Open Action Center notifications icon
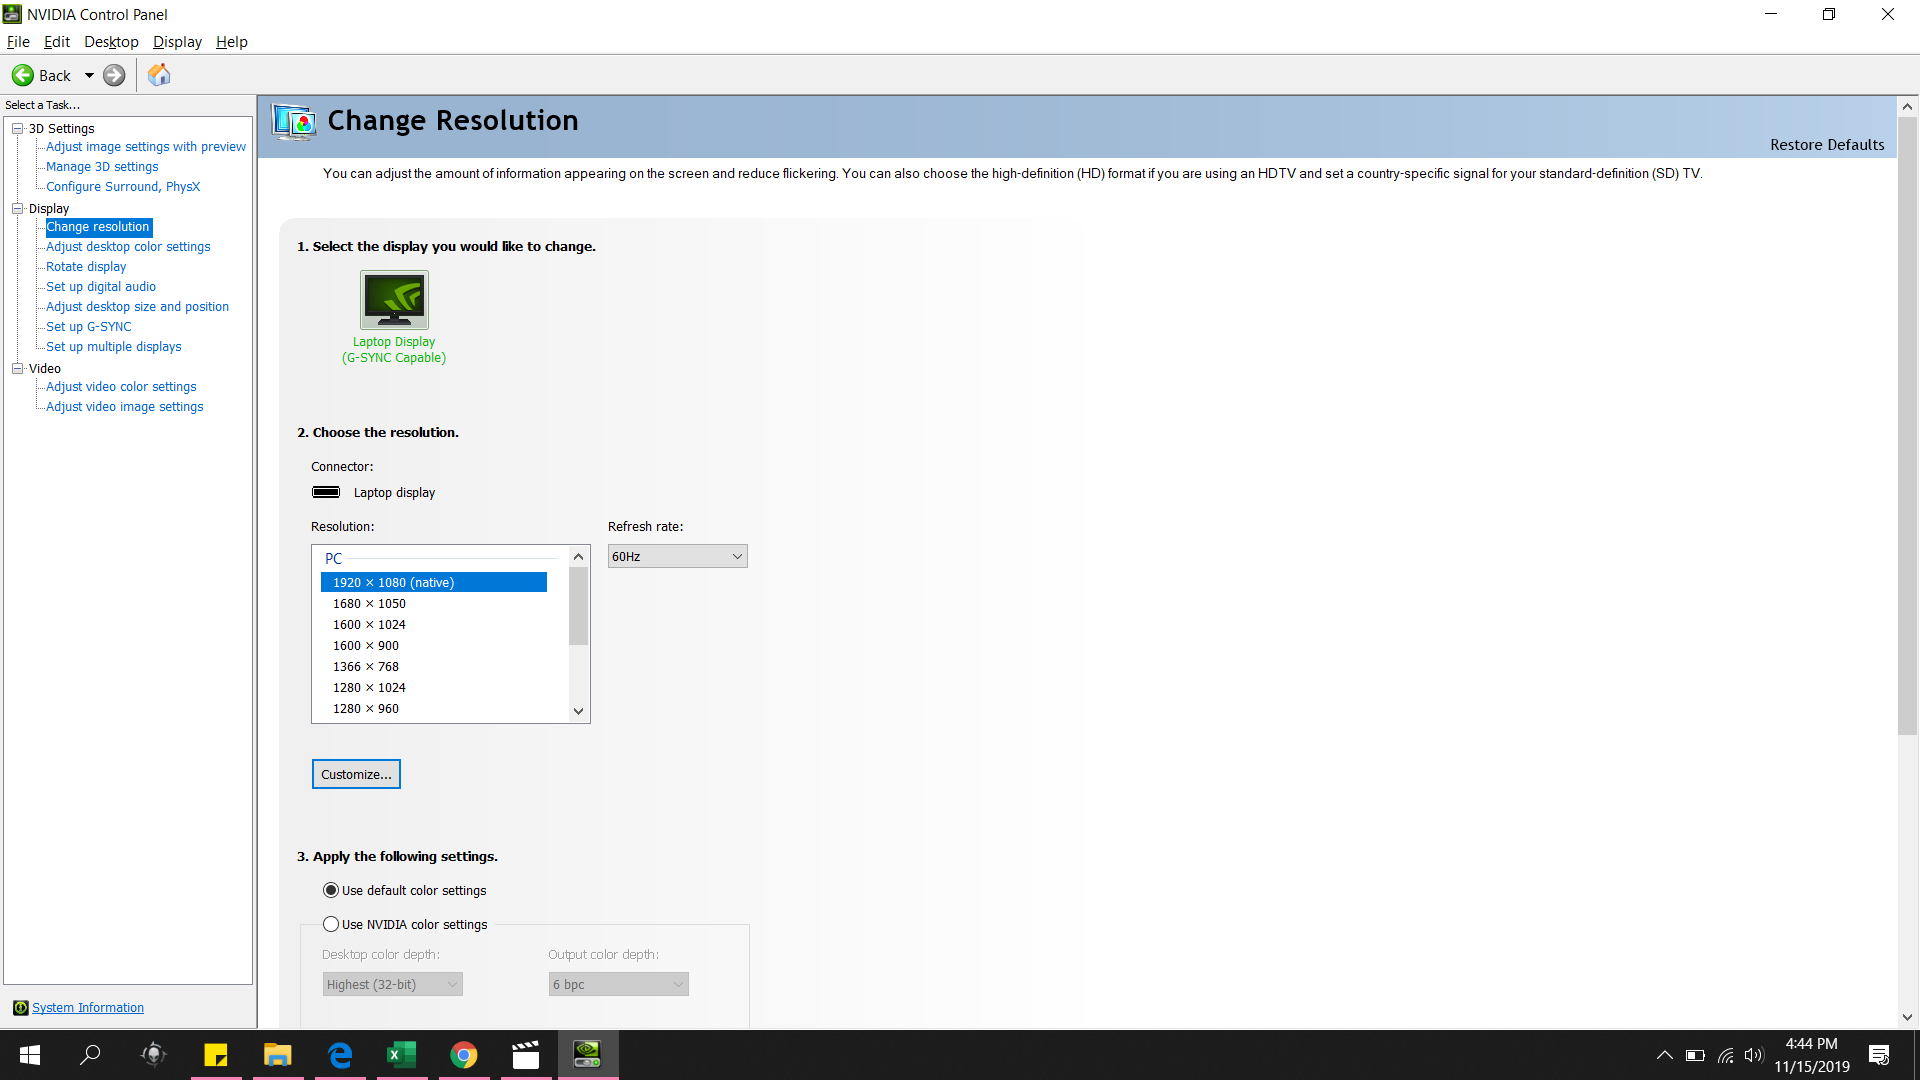The image size is (1920, 1080). (x=1879, y=1055)
